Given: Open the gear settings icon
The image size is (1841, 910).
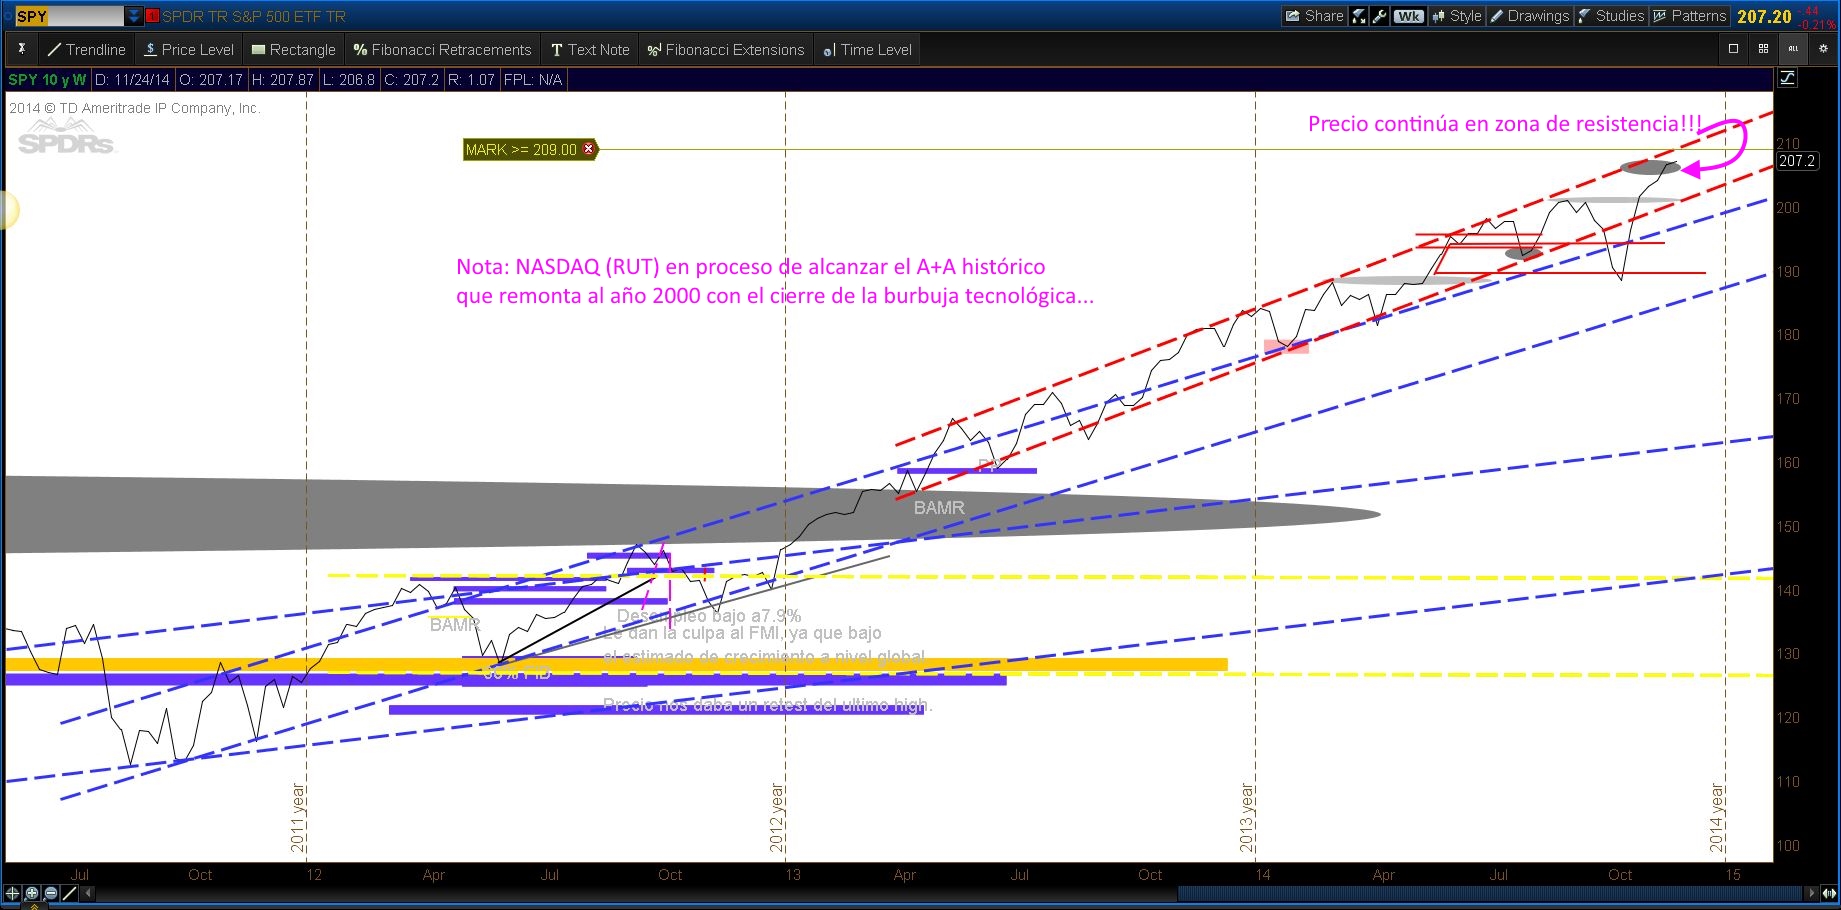Looking at the screenshot, I should tap(1822, 48).
